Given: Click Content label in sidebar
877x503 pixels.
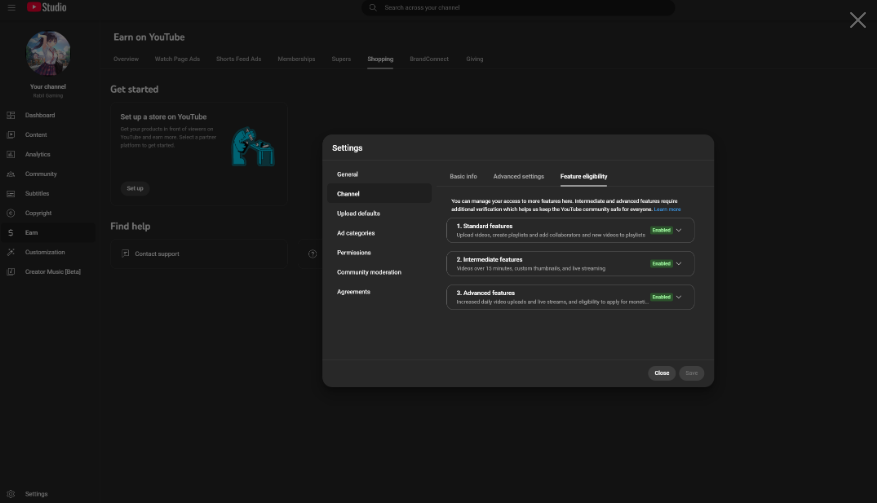Looking at the screenshot, I should pyautogui.click(x=36, y=135).
